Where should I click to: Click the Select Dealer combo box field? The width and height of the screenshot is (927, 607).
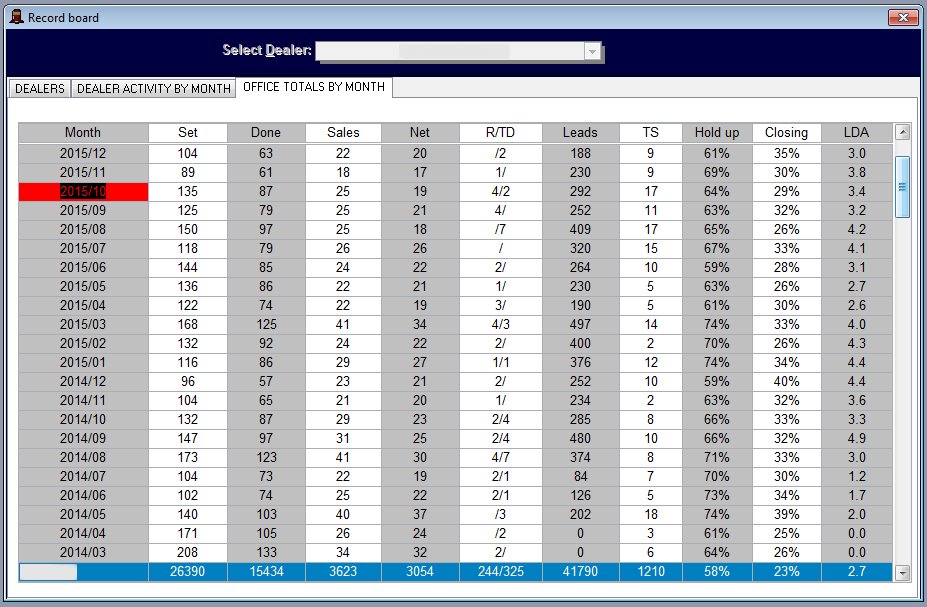point(459,51)
